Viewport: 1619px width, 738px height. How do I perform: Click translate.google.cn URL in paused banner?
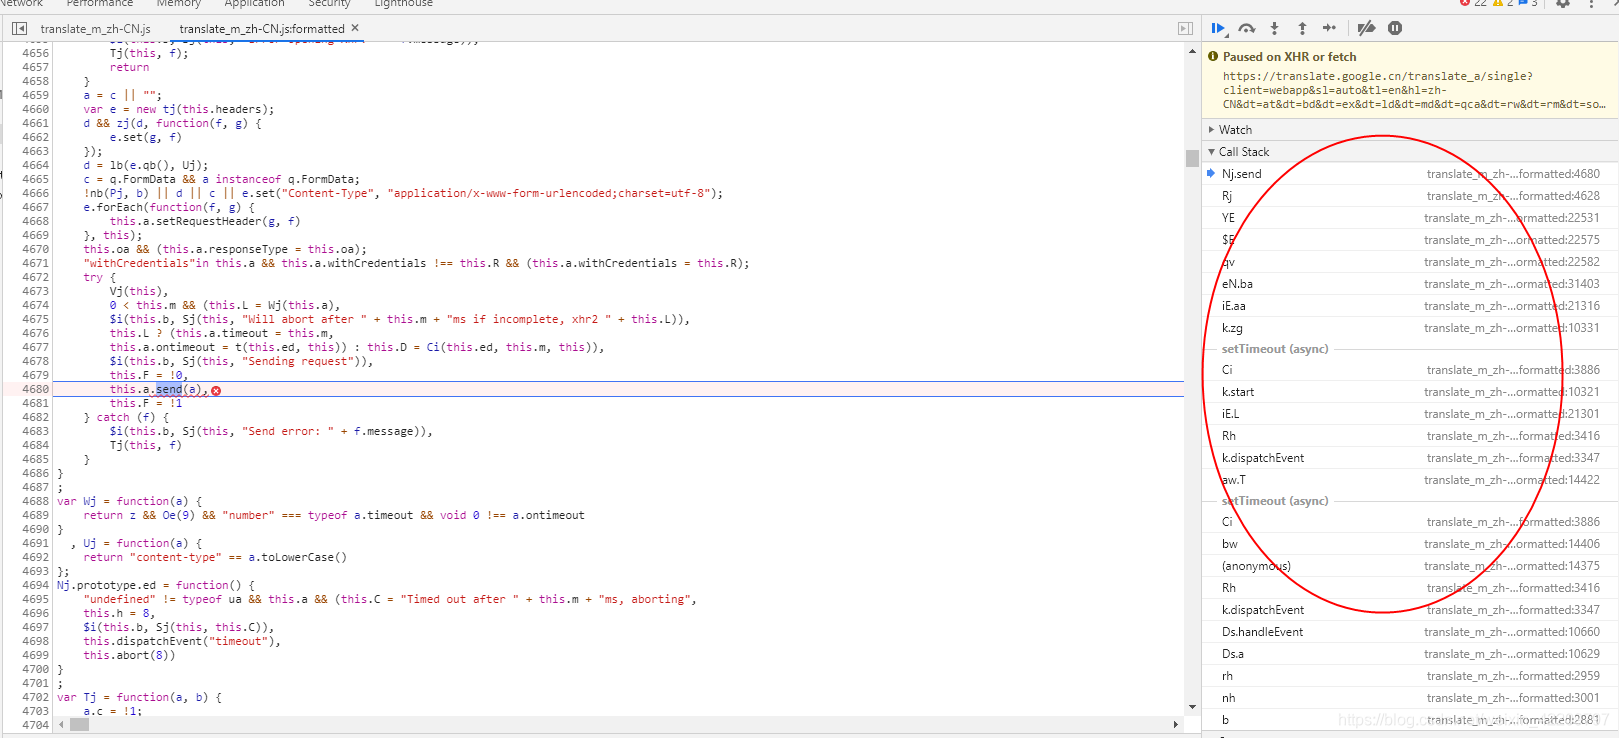tap(1414, 90)
